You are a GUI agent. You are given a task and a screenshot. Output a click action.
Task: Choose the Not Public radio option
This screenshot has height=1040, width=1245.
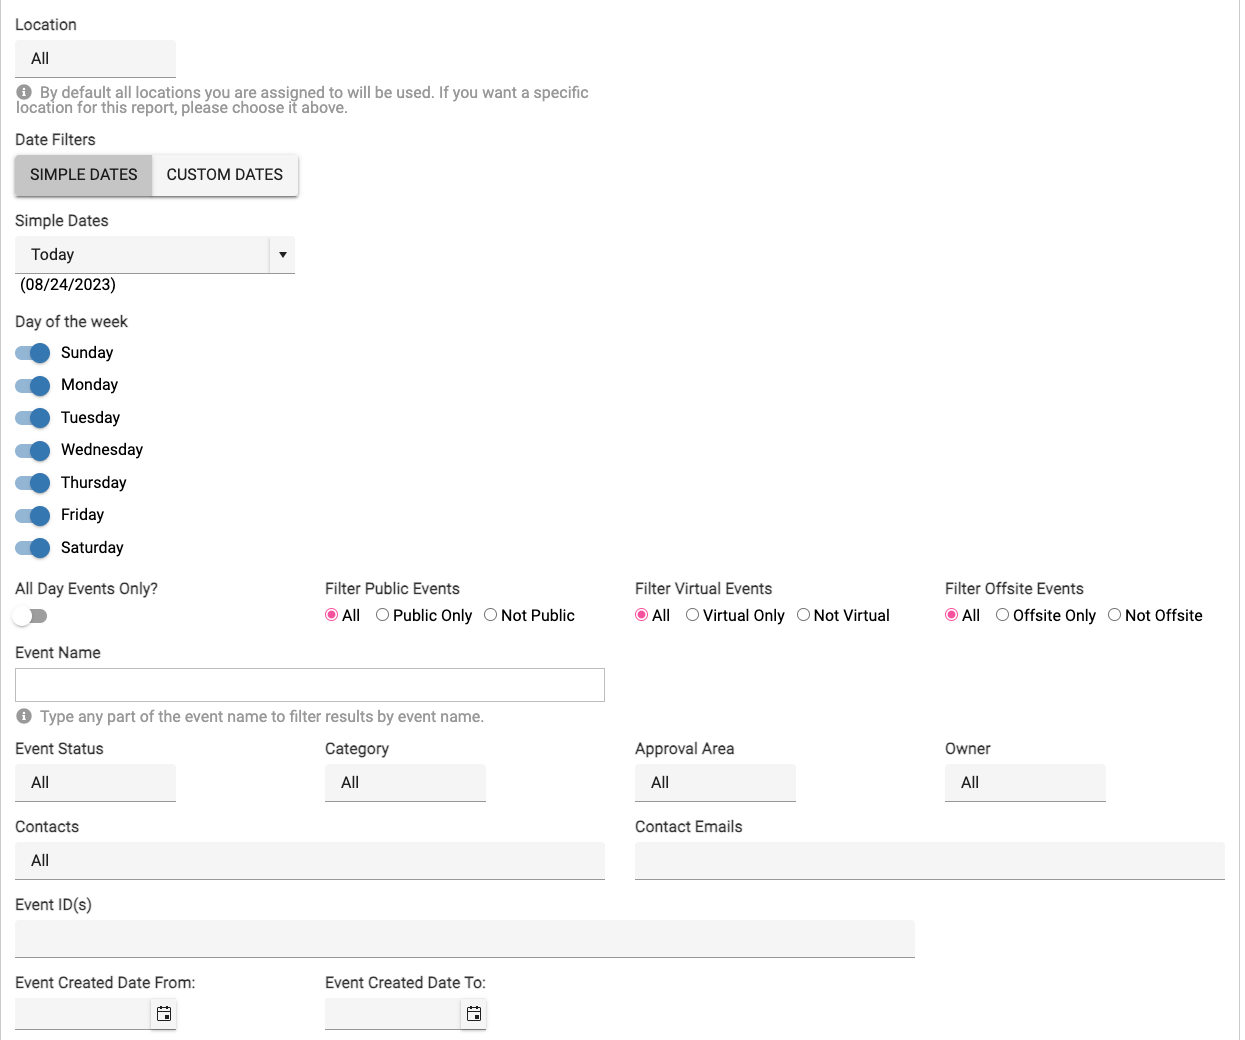(490, 615)
